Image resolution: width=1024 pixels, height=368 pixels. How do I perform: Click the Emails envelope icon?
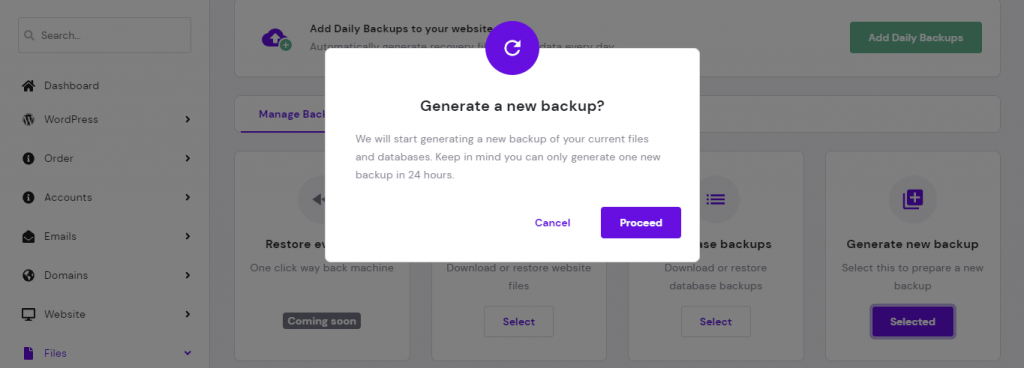tap(28, 236)
